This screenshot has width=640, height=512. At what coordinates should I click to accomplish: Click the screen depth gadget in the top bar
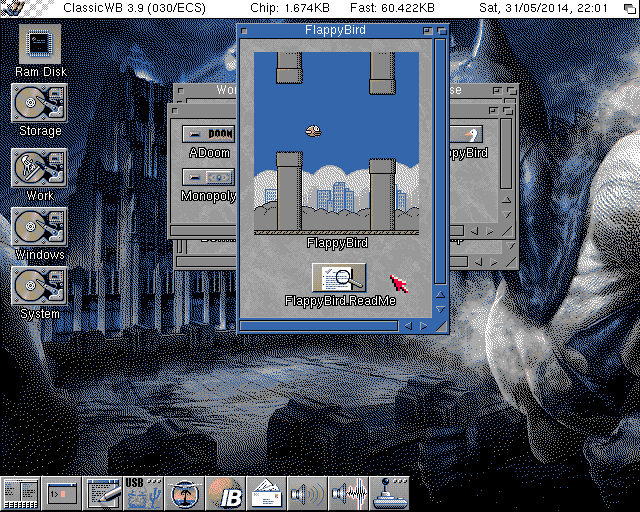pos(630,8)
